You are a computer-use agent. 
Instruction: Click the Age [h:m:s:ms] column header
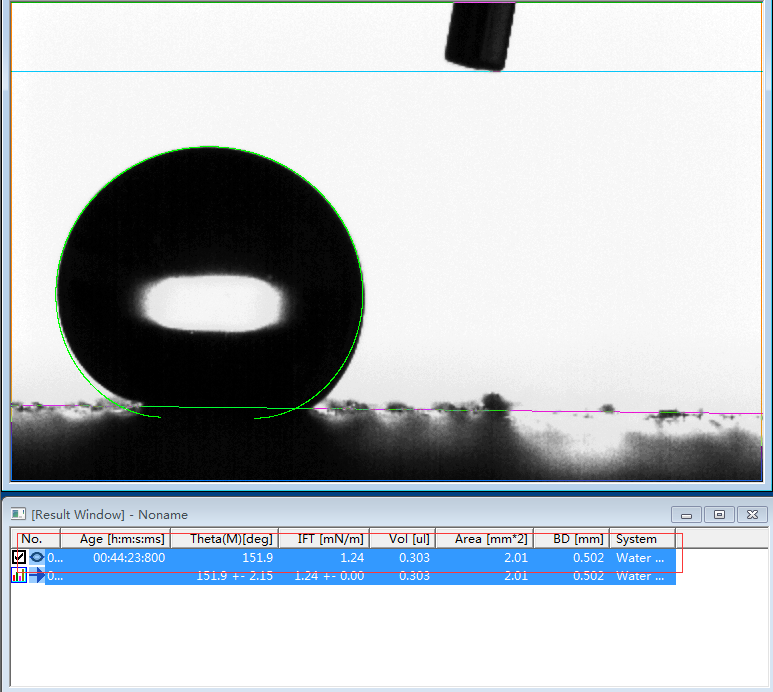[x=115, y=539]
